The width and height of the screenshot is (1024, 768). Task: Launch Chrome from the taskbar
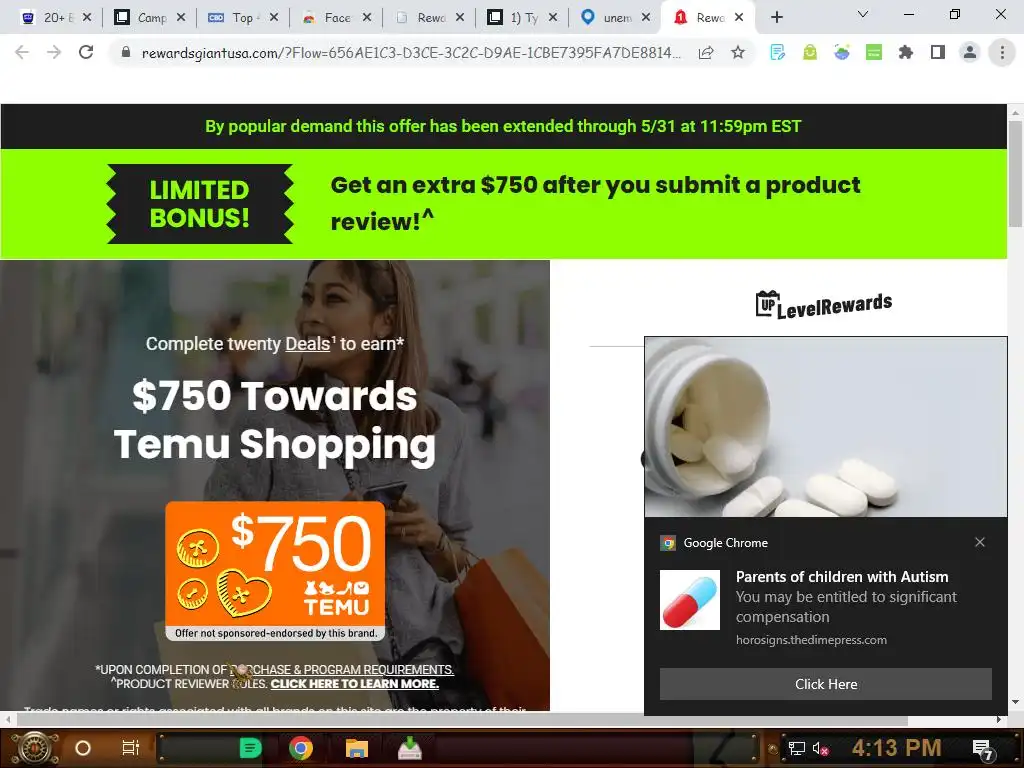(300, 748)
